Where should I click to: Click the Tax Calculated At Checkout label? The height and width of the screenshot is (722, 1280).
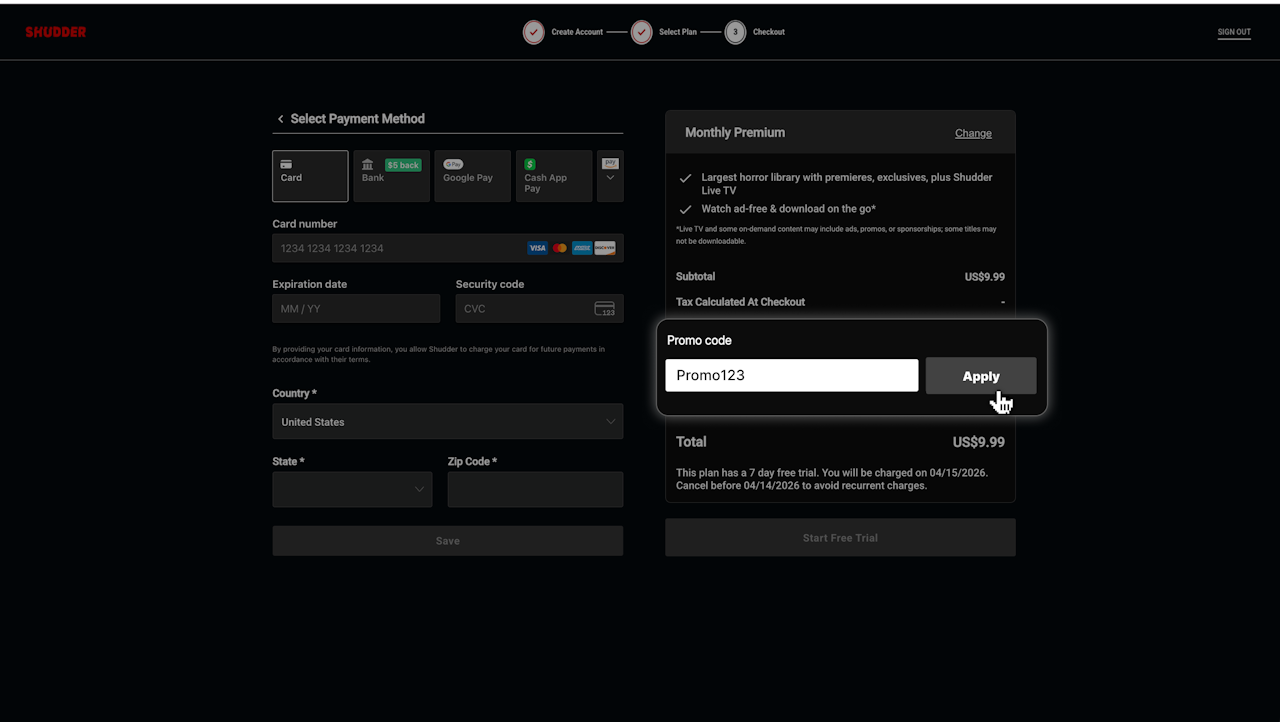740,302
